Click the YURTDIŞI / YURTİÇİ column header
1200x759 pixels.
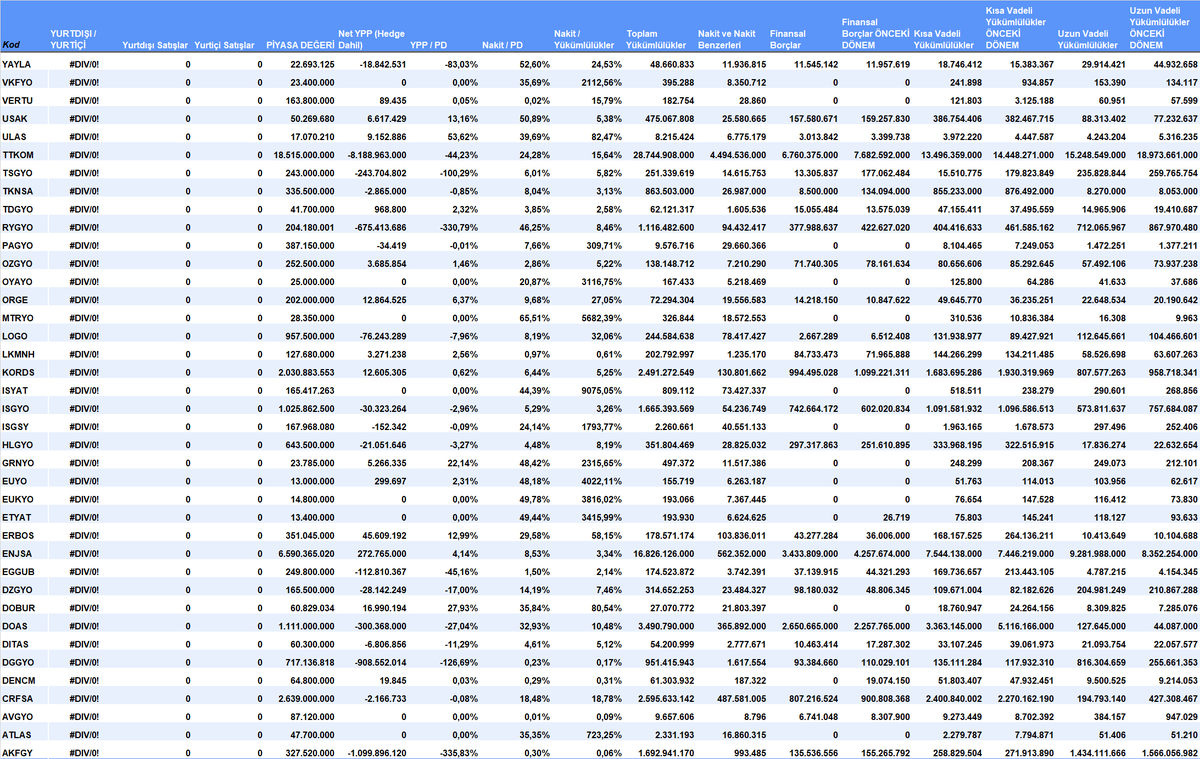(x=74, y=39)
